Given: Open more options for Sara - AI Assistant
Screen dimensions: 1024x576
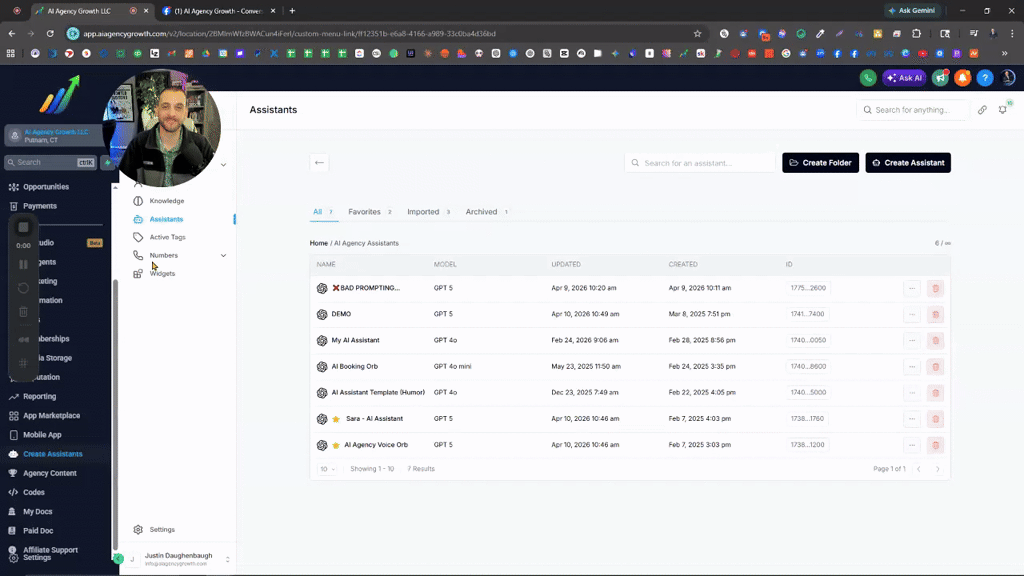Looking at the screenshot, I should pyautogui.click(x=912, y=419).
